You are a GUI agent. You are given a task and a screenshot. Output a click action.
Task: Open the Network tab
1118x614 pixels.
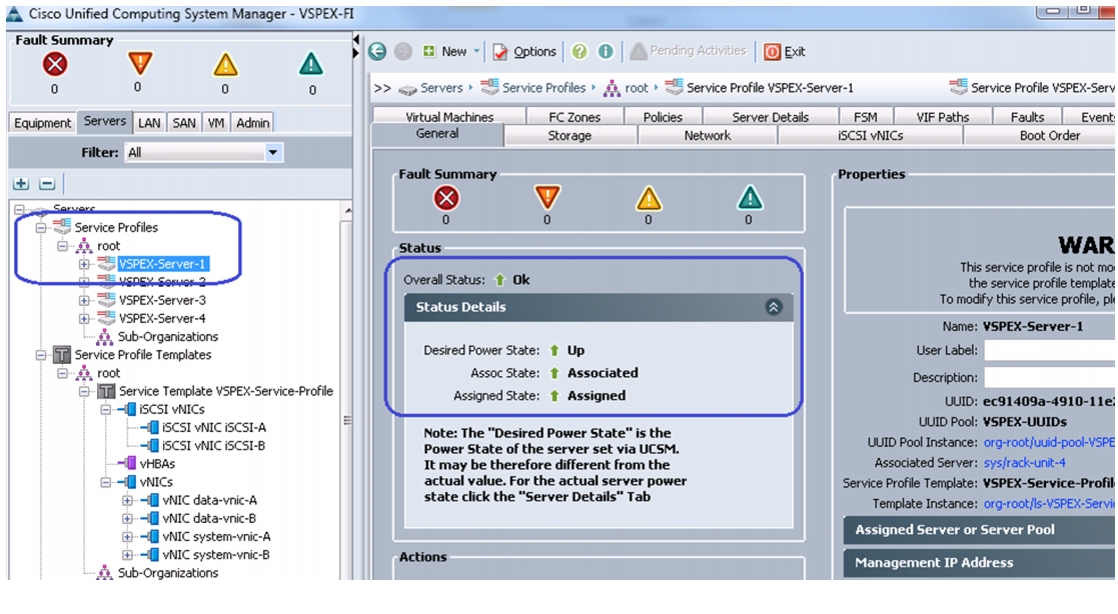[x=707, y=135]
